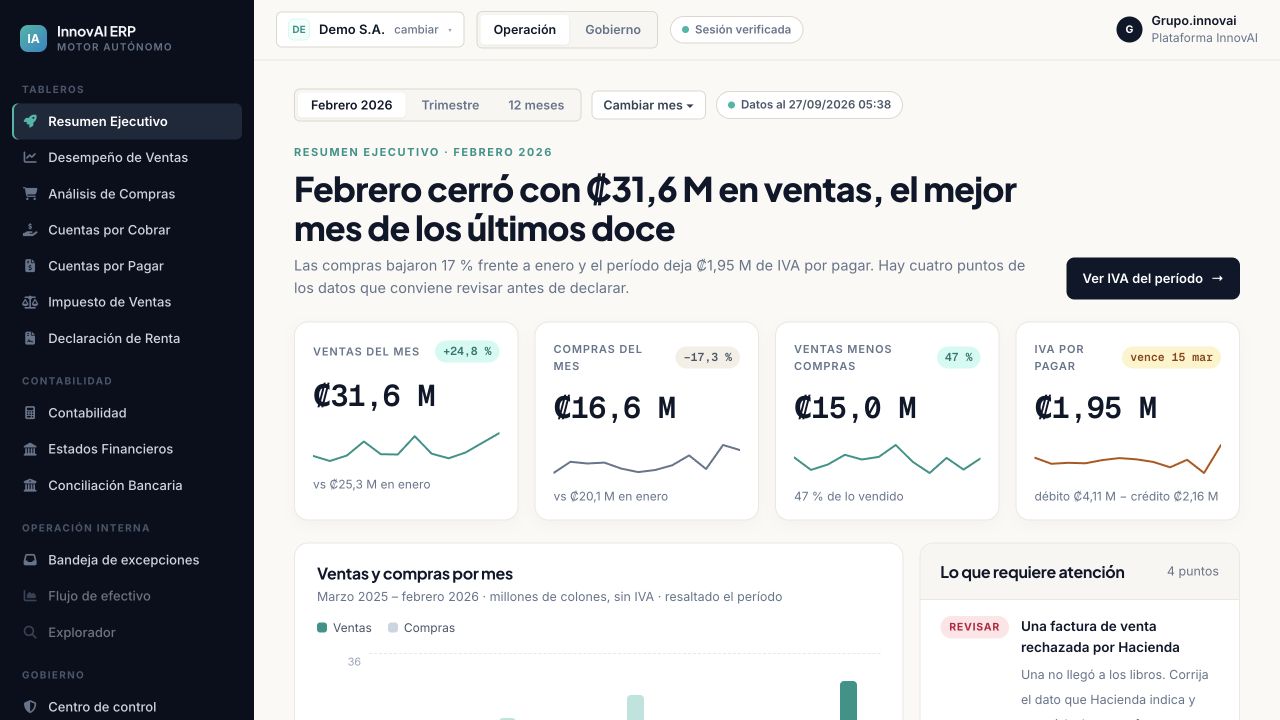Click the icon beside Flujo de efectivo
The image size is (1280, 720).
coord(31,596)
